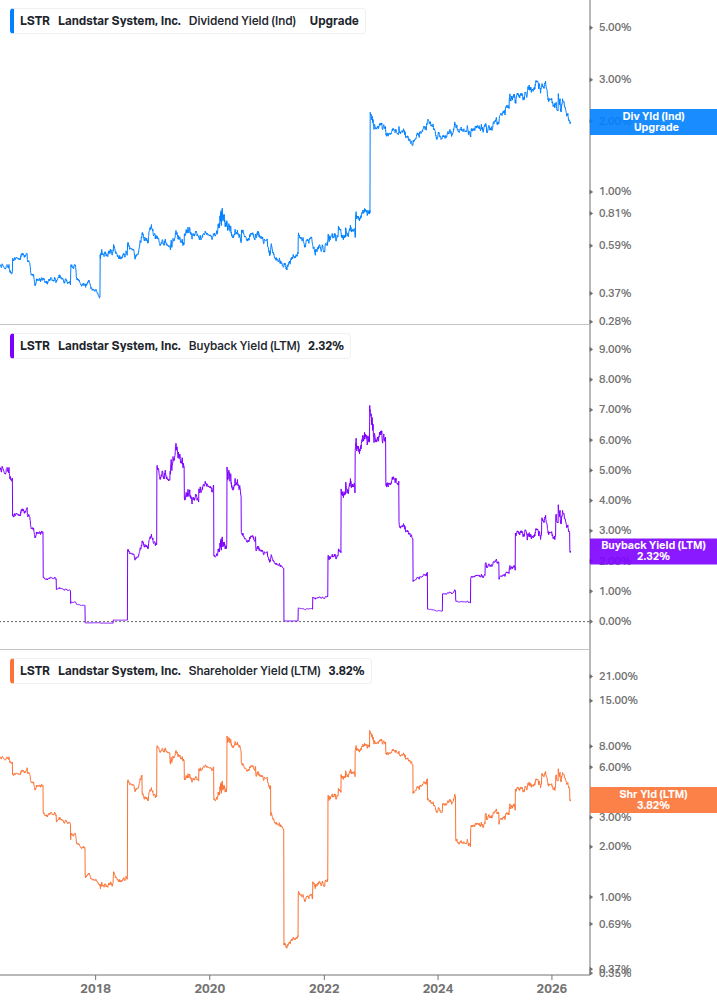This screenshot has height=1005, width=717.
Task: Click the 0.00% tick on buyback yield axis
Action: 614,621
